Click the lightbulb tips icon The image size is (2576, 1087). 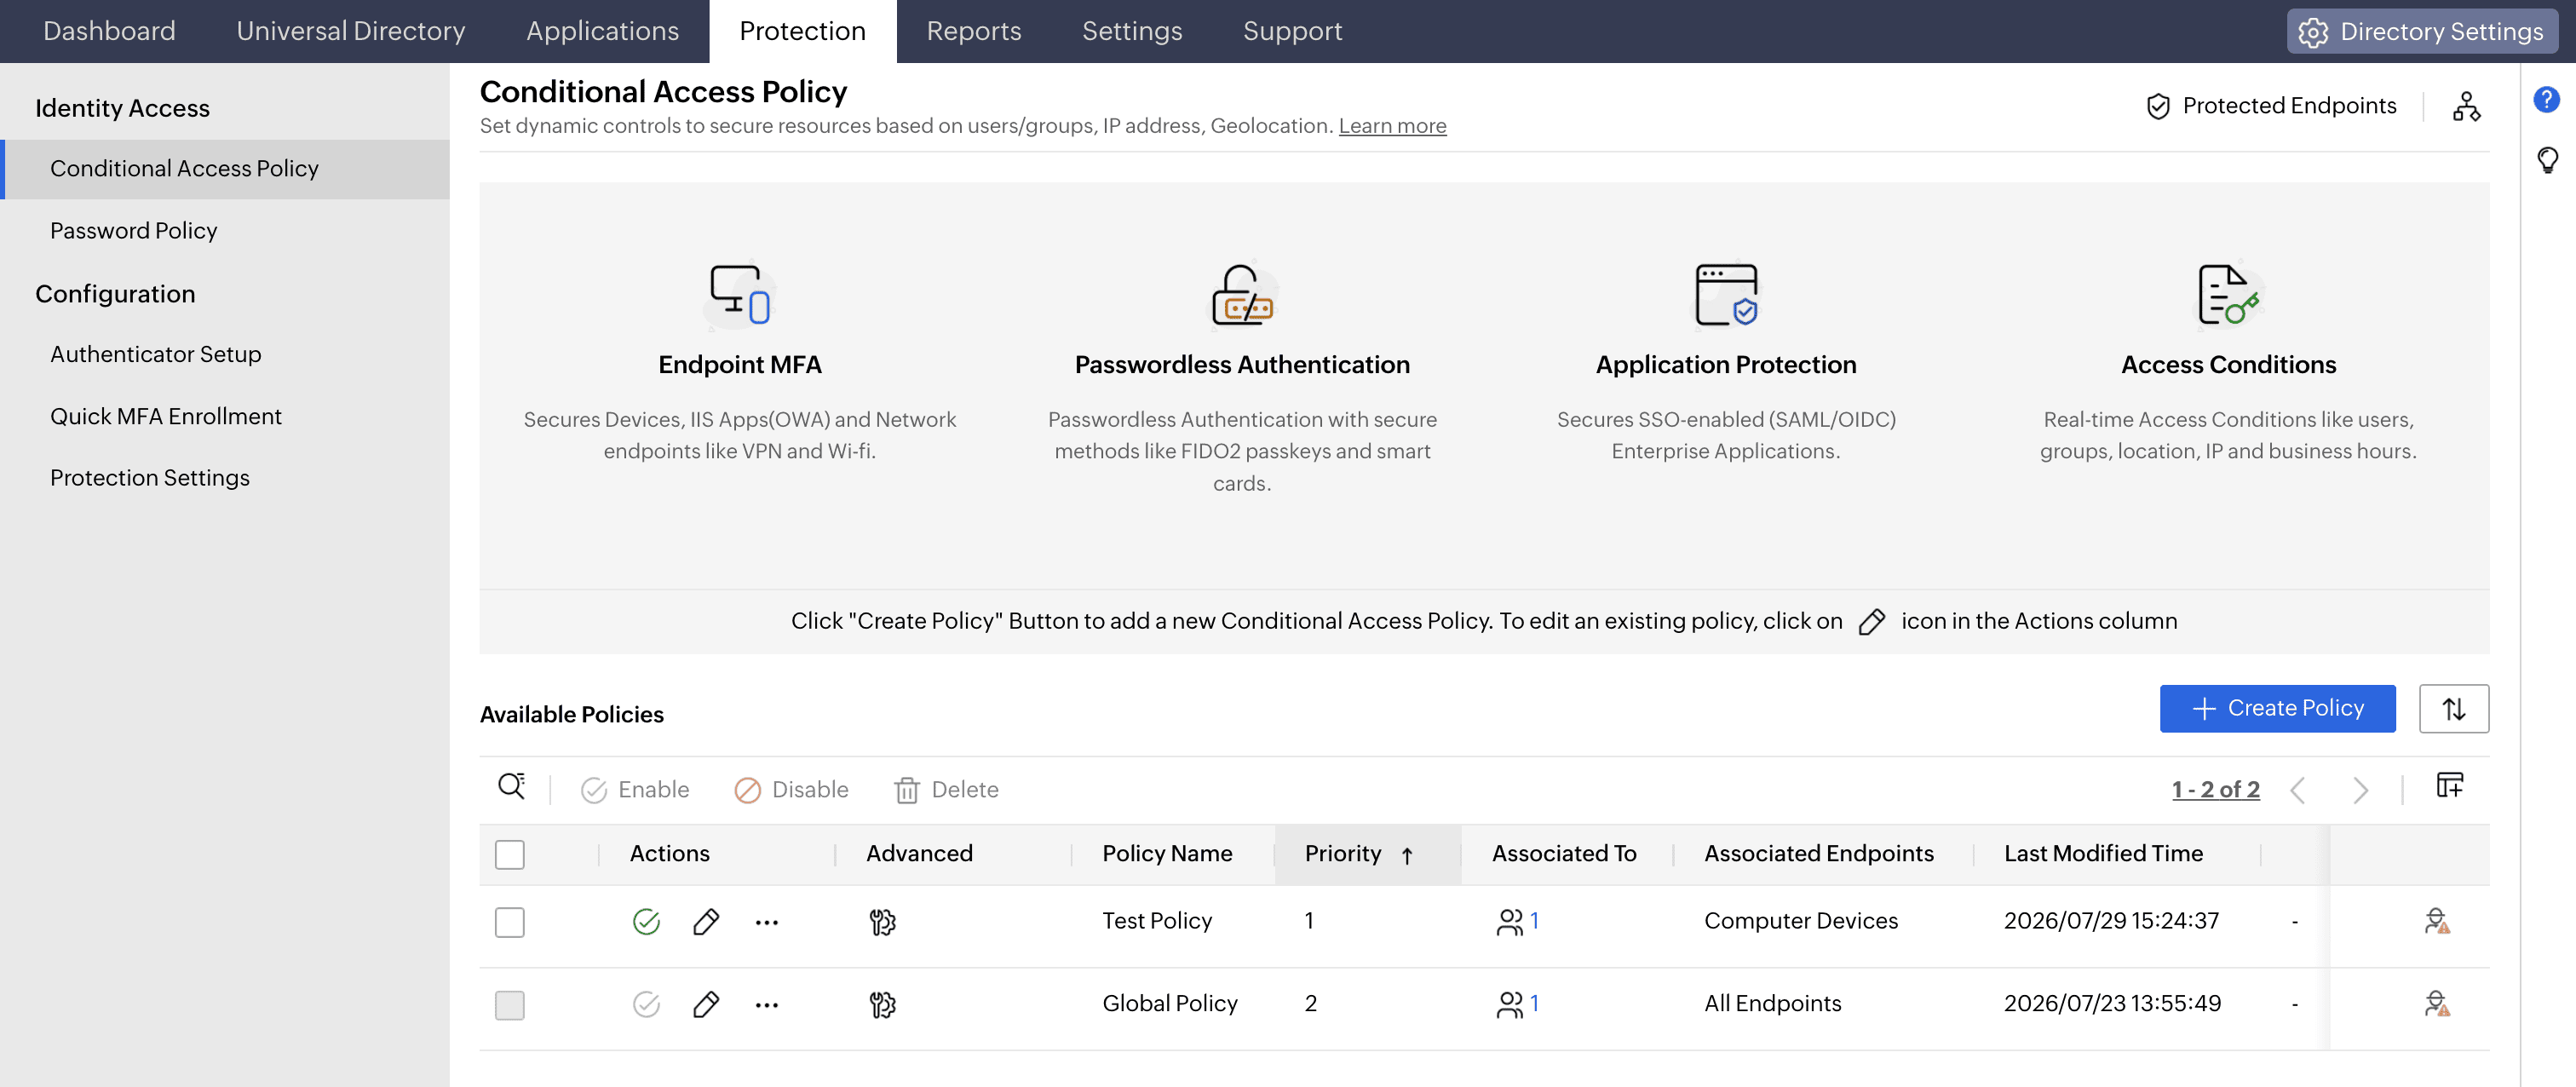click(x=2547, y=160)
